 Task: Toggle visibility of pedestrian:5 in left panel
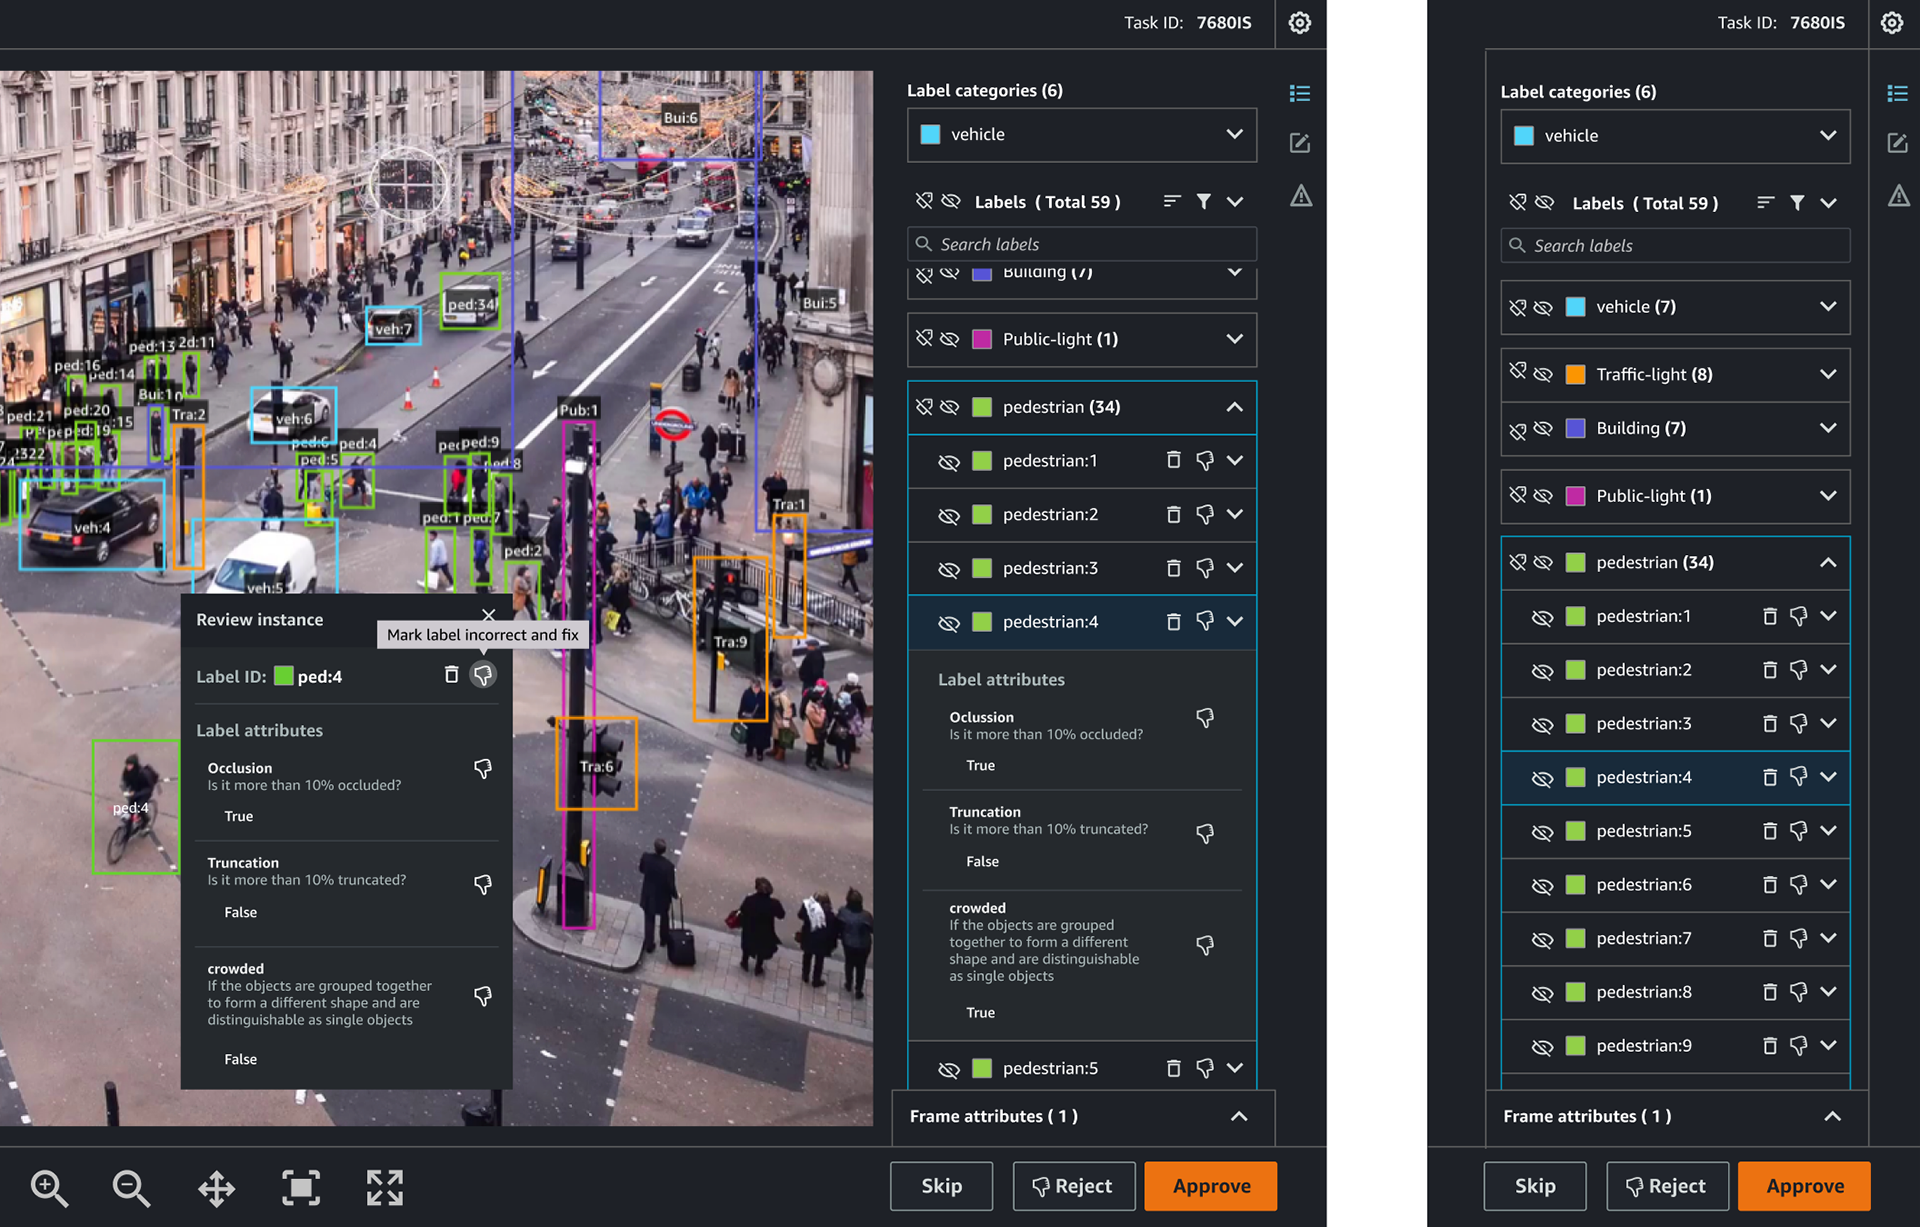click(949, 1069)
